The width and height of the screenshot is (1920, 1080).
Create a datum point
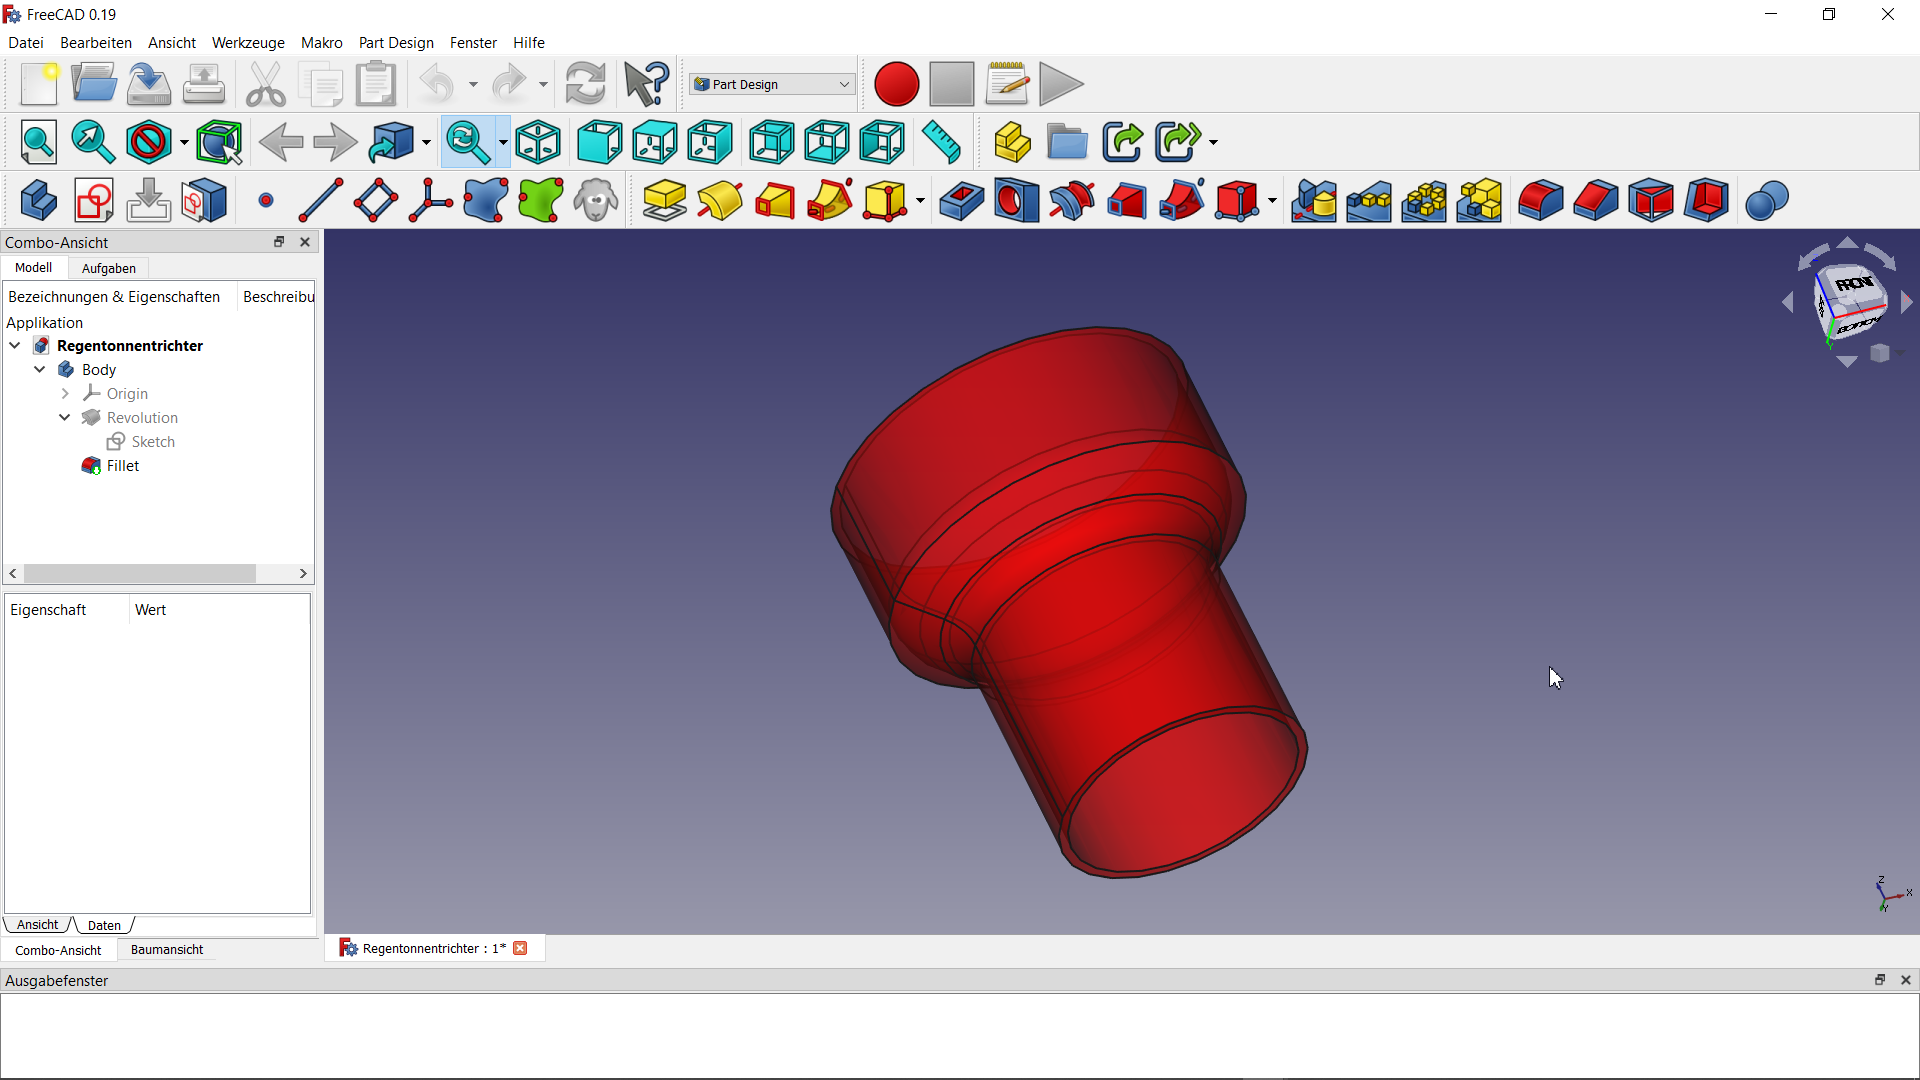click(266, 200)
